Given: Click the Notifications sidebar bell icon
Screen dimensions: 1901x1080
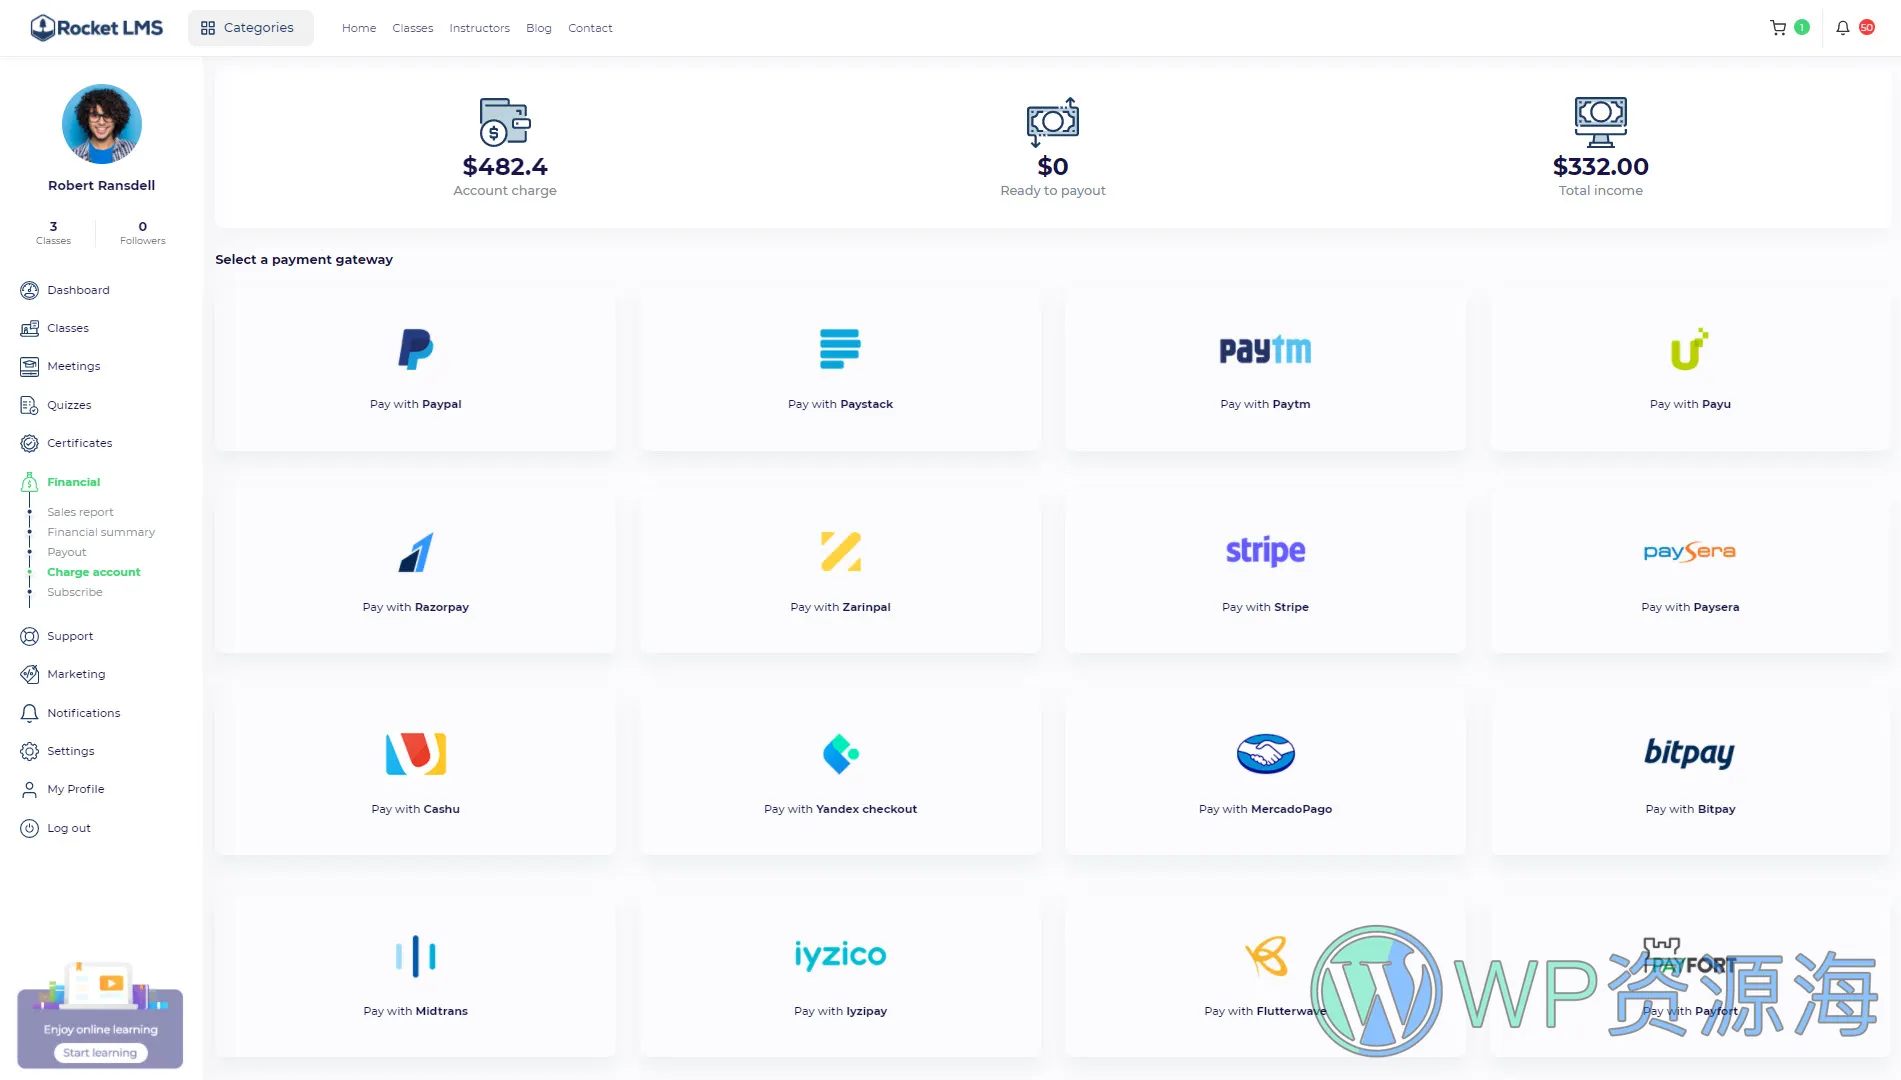Looking at the screenshot, I should [30, 713].
